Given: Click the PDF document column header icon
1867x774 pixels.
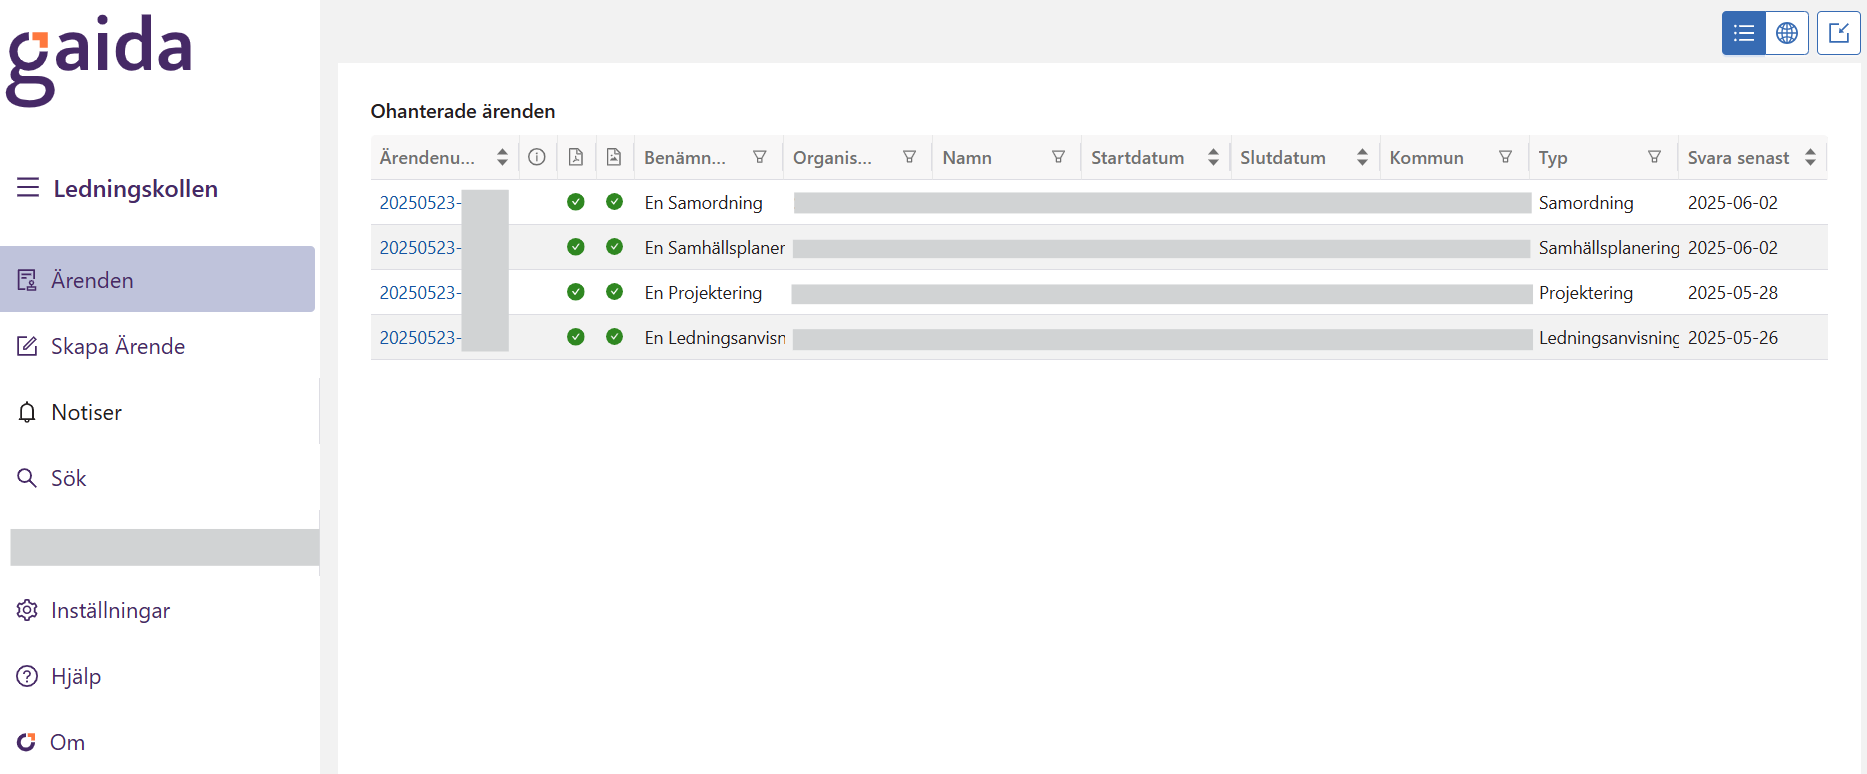Looking at the screenshot, I should pyautogui.click(x=576, y=157).
